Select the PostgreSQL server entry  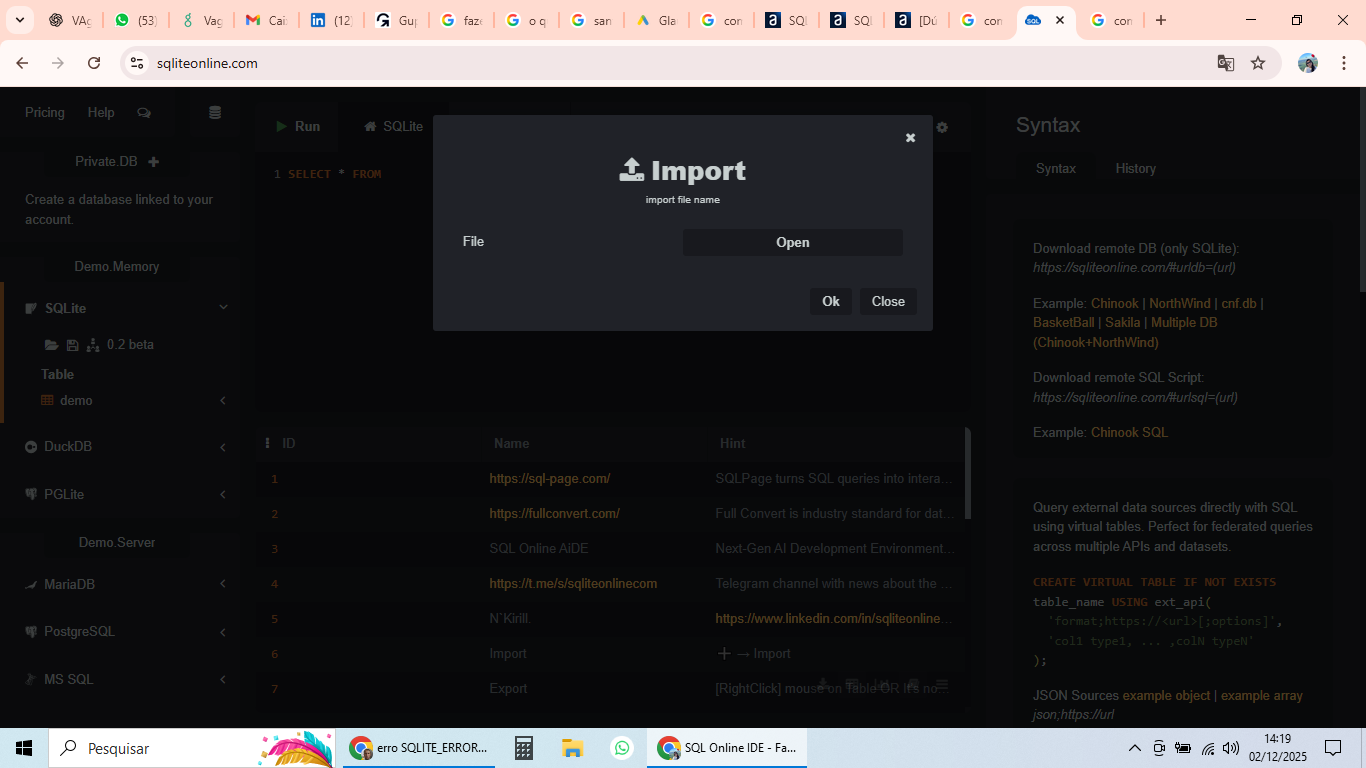click(x=79, y=632)
